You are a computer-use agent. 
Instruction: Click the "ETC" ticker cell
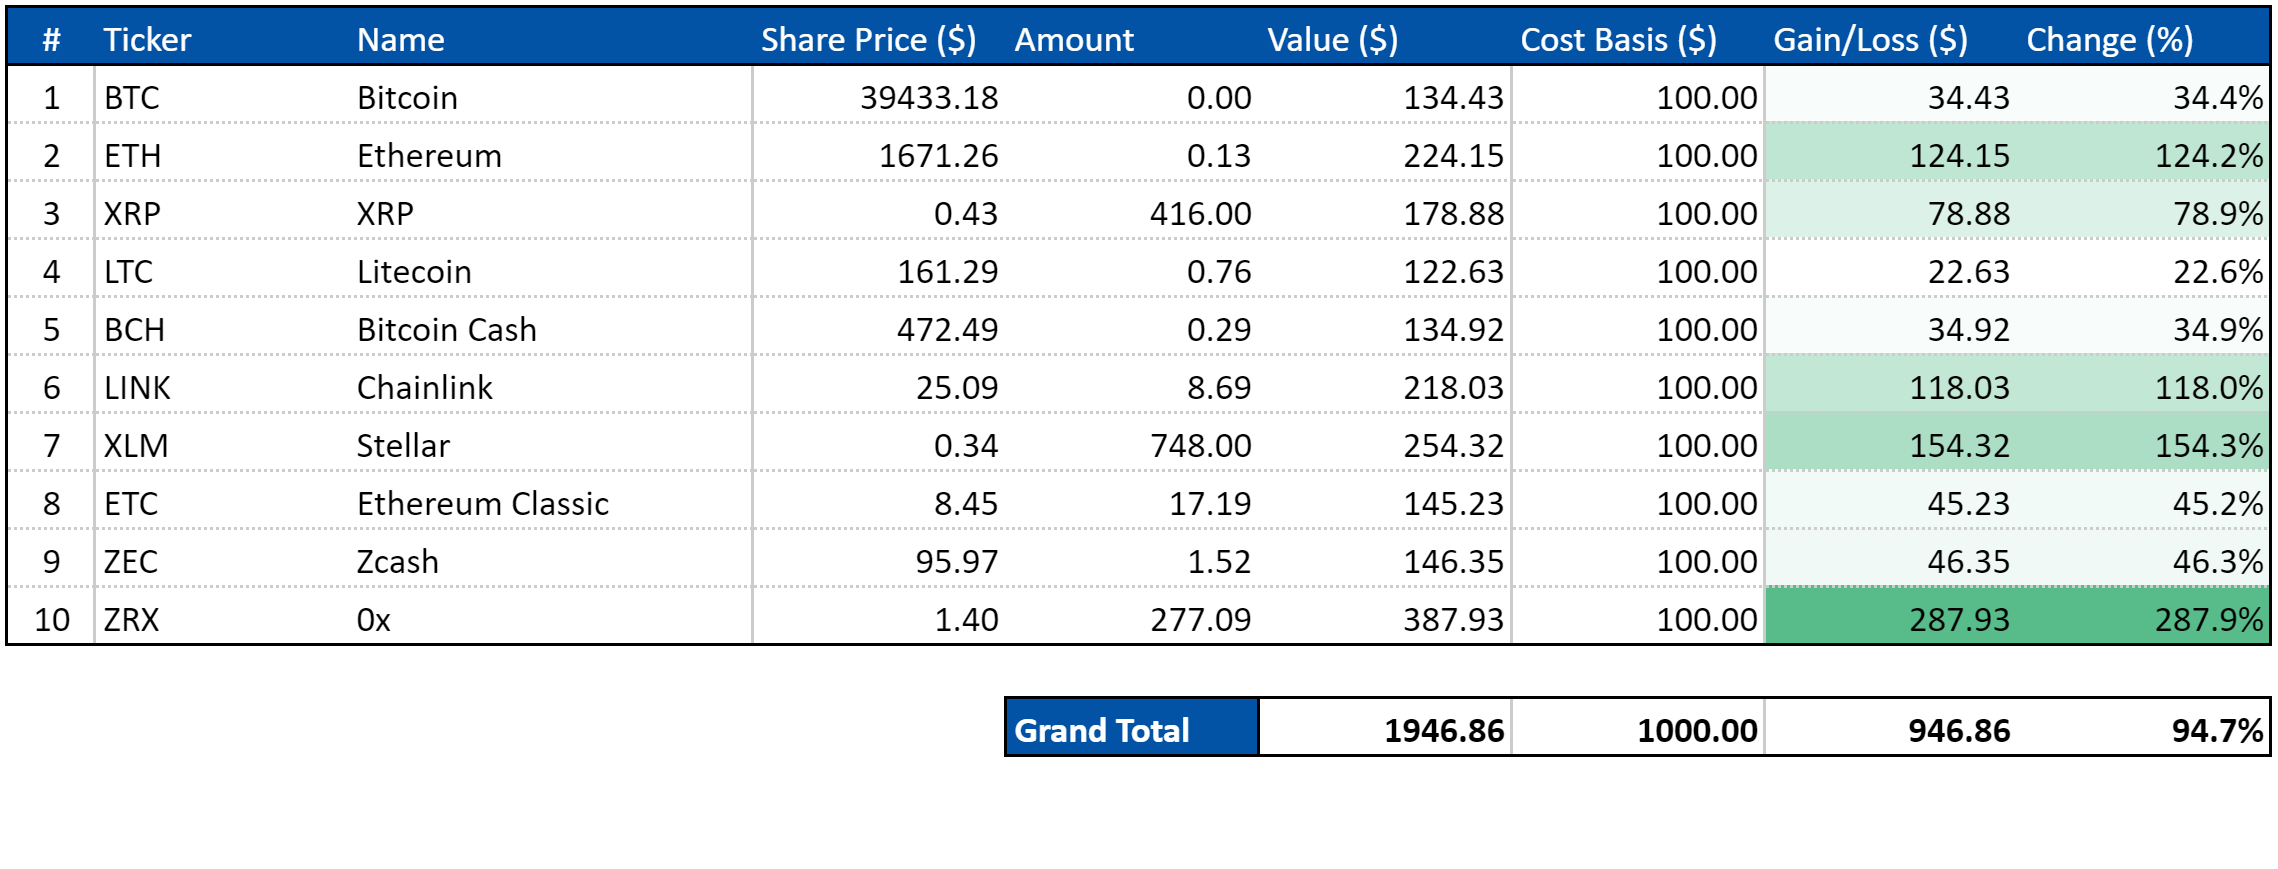tap(131, 504)
